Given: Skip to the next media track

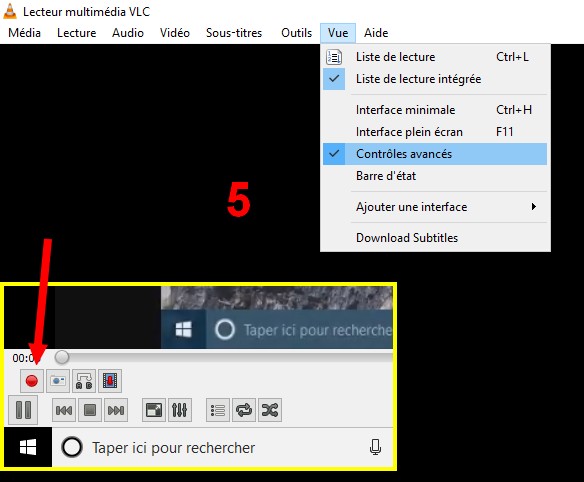Looking at the screenshot, I should 116,410.
